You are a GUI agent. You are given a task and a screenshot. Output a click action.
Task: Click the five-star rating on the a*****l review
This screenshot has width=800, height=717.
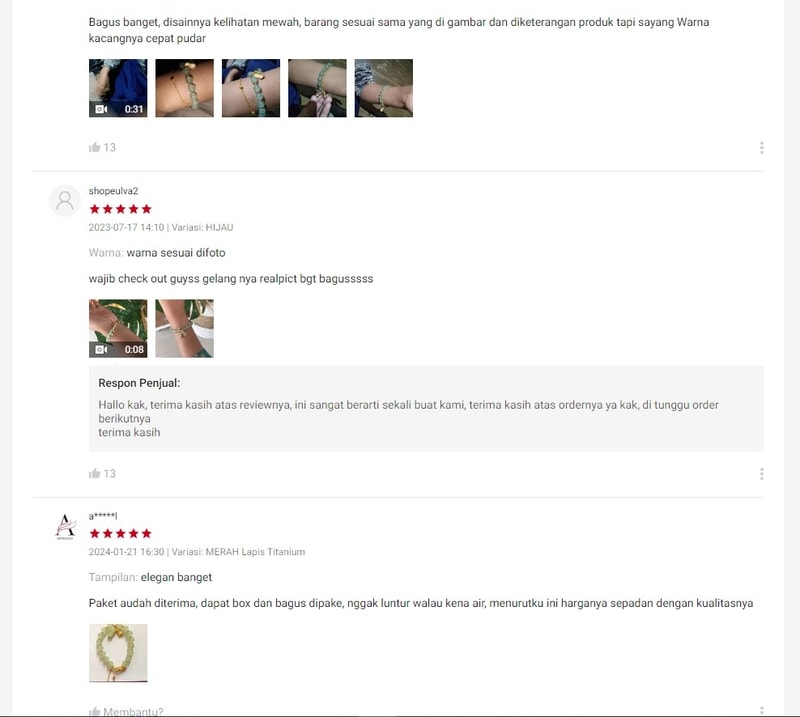click(120, 534)
